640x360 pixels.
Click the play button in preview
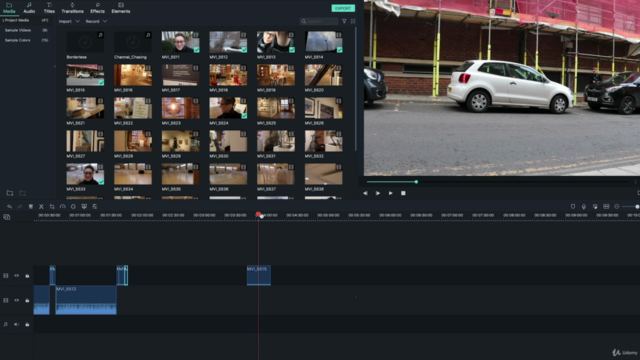(391, 193)
